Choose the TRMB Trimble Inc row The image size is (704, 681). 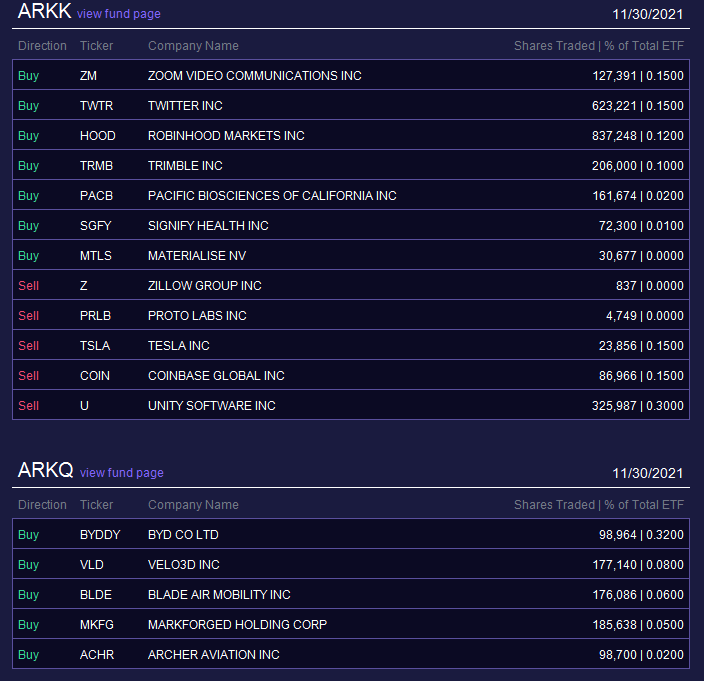(x=351, y=166)
